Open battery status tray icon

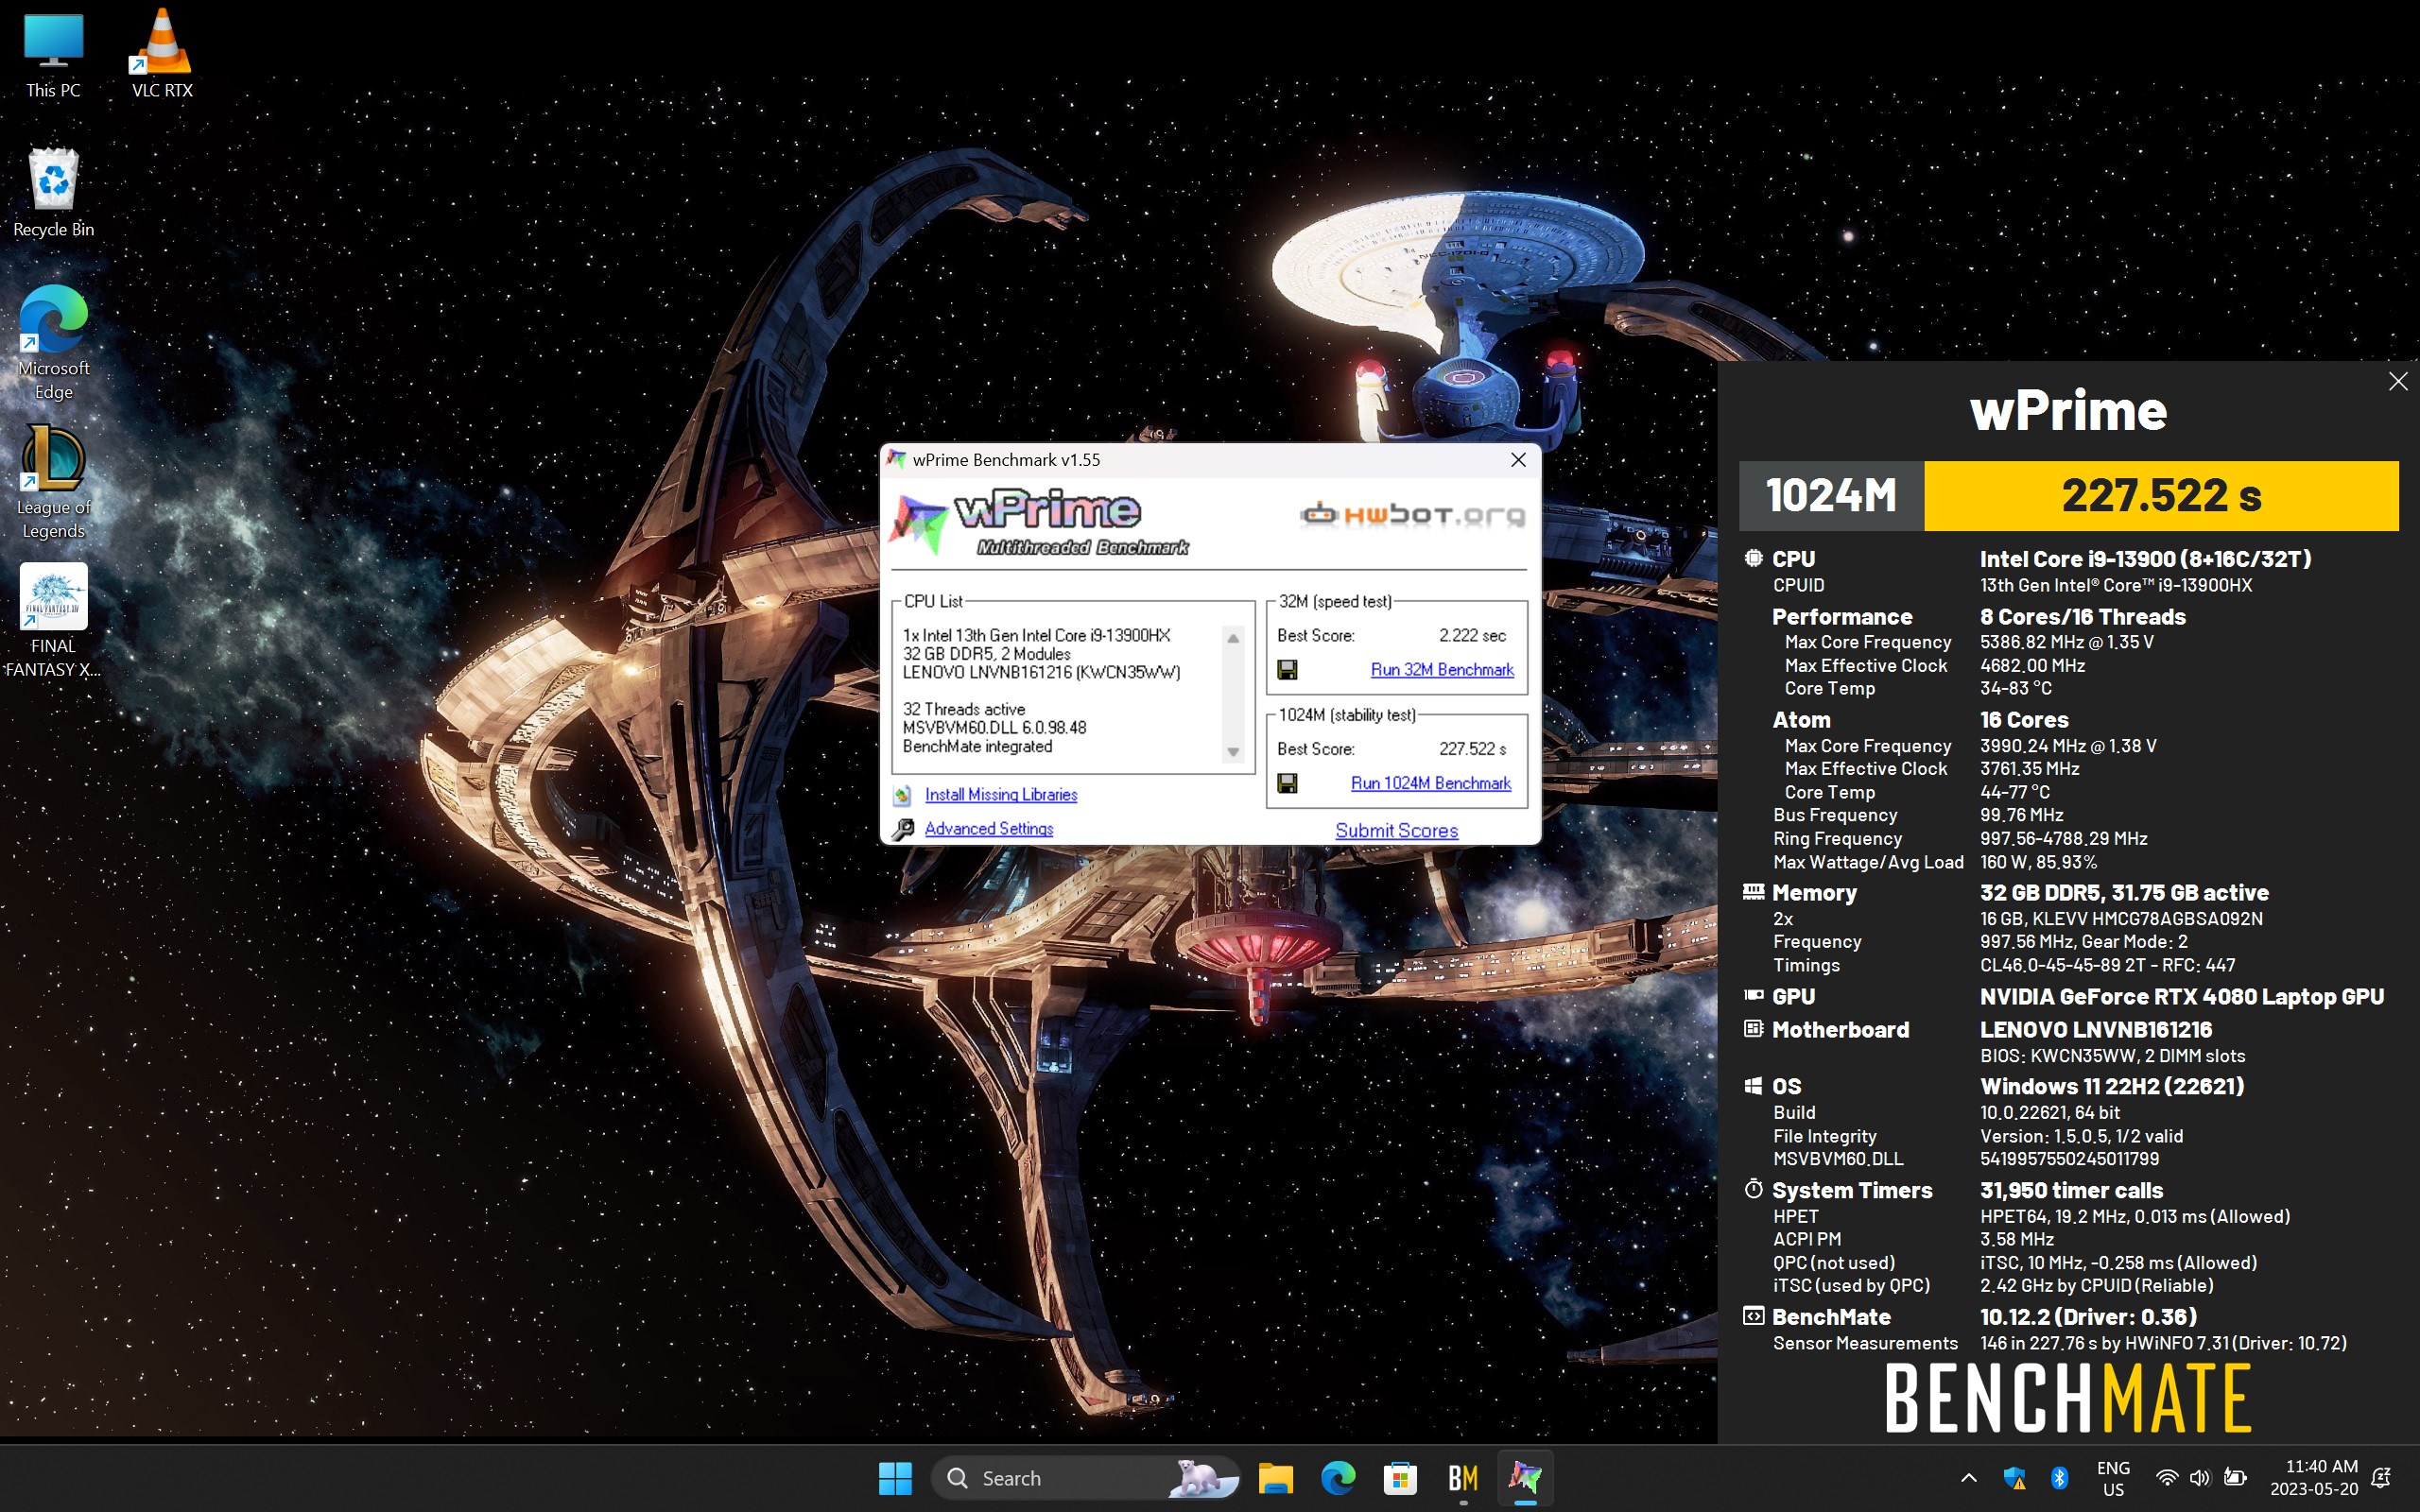[2235, 1478]
